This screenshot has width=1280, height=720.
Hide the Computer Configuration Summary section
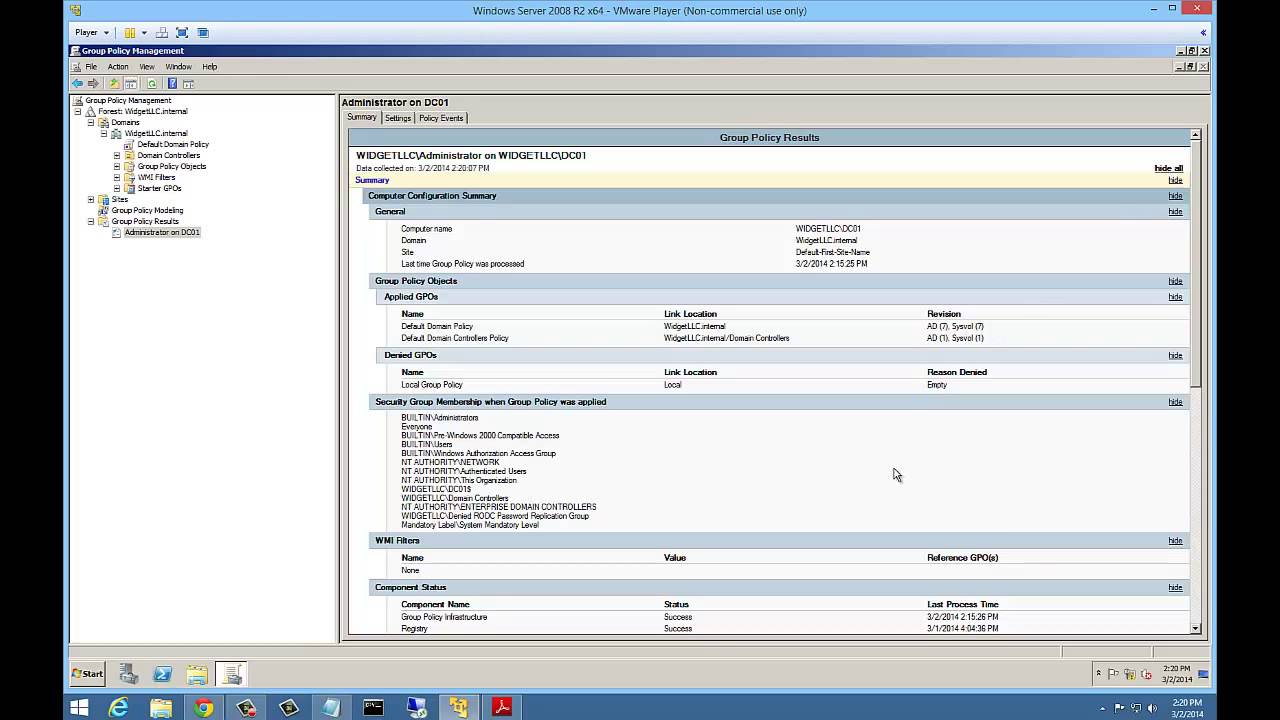pyautogui.click(x=1175, y=196)
